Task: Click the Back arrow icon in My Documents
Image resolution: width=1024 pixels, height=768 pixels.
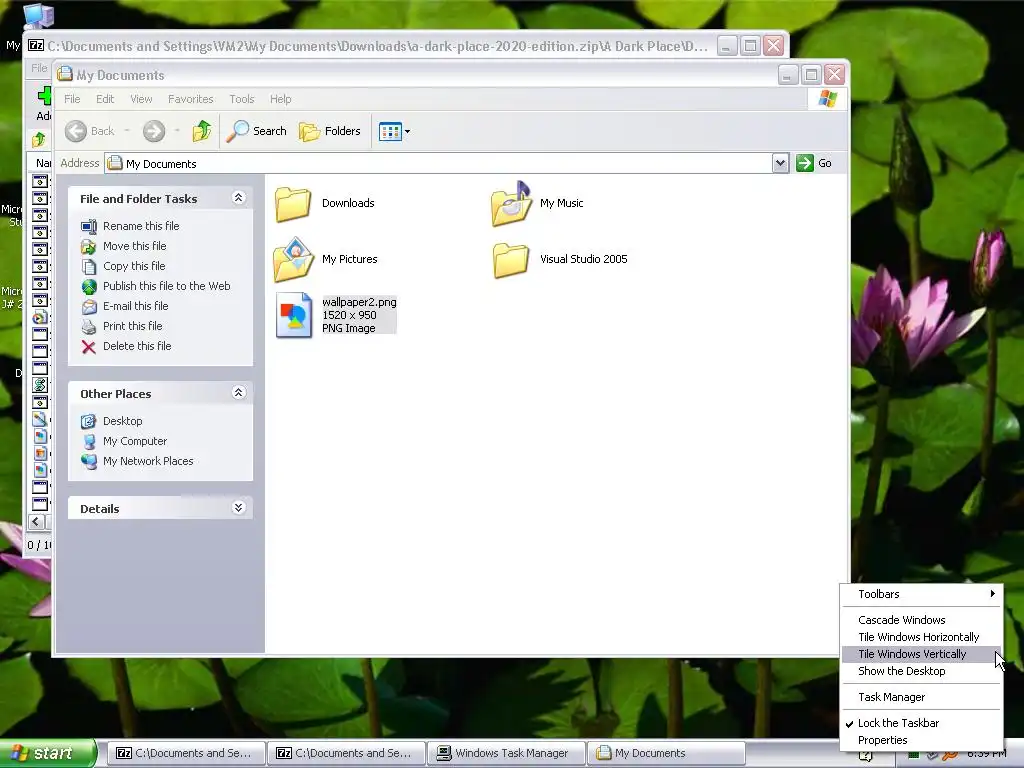Action: click(76, 131)
